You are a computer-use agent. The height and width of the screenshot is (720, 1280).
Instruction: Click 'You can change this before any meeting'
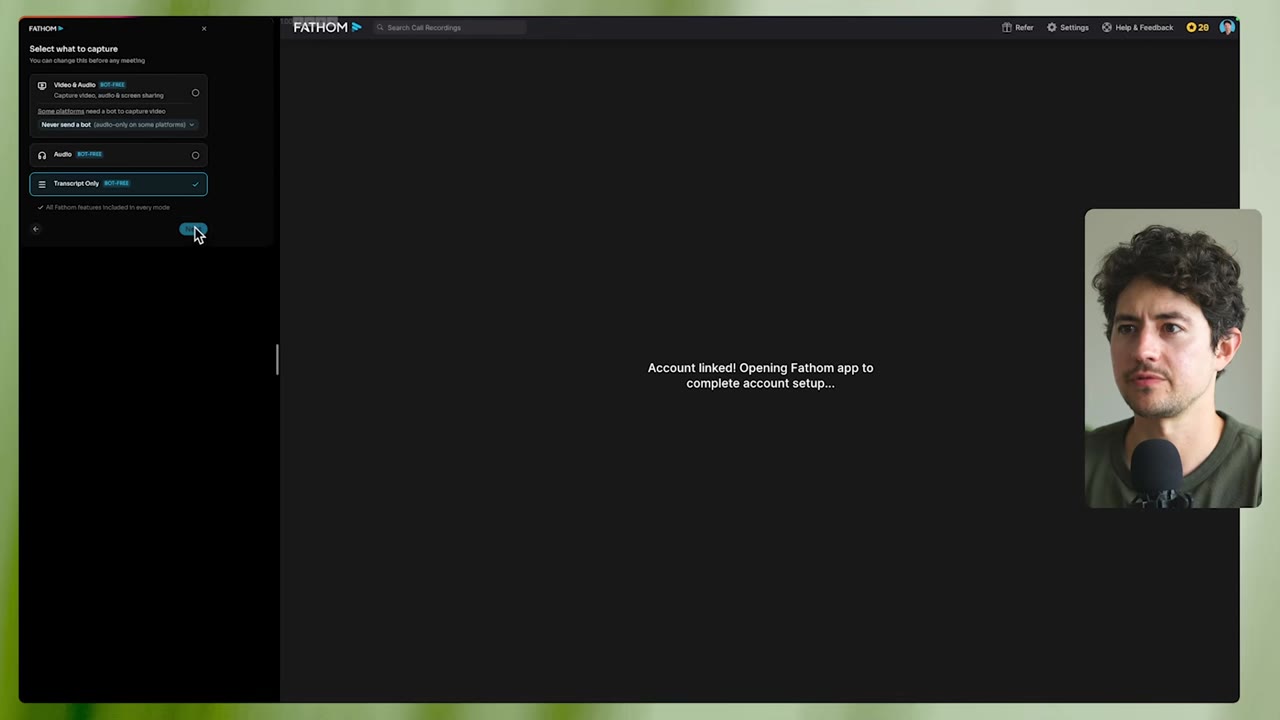[87, 60]
